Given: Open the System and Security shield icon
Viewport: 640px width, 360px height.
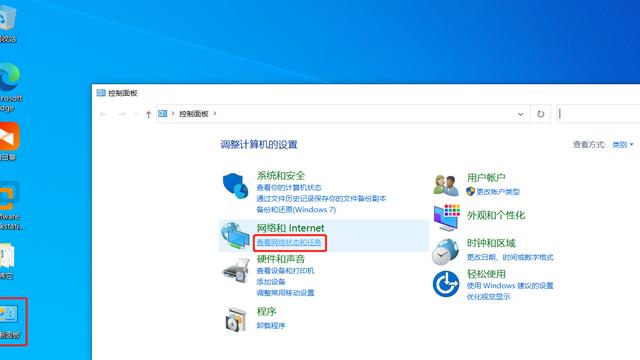Looking at the screenshot, I should click(236, 186).
